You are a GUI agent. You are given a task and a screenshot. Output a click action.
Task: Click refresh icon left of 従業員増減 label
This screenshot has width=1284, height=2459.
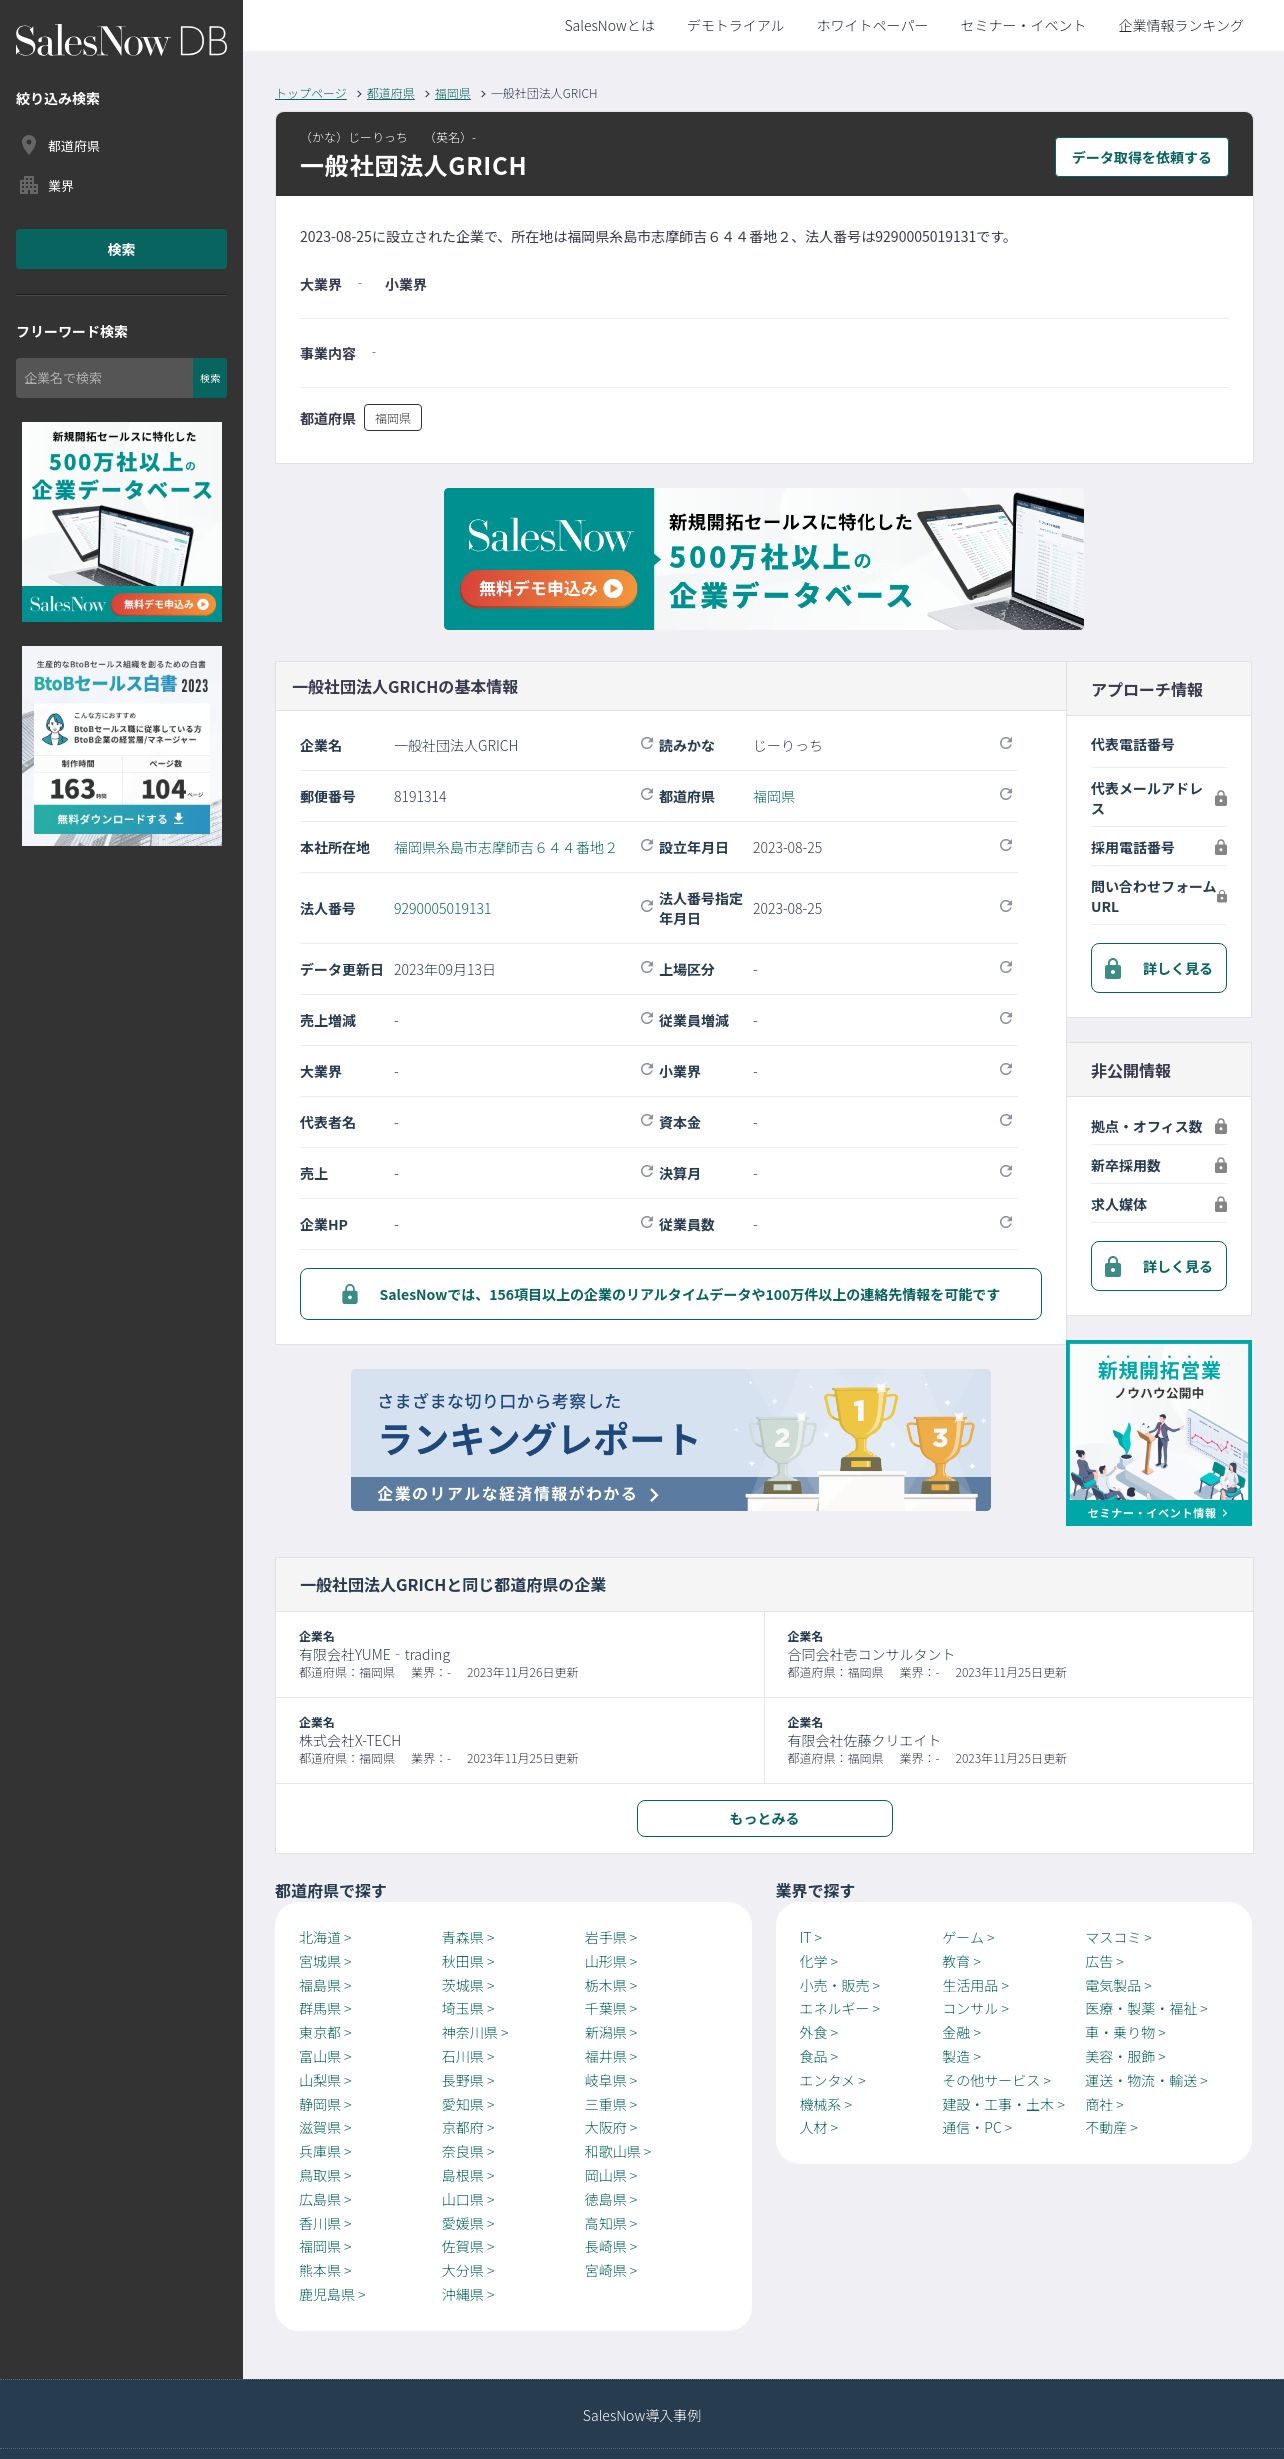point(647,1018)
